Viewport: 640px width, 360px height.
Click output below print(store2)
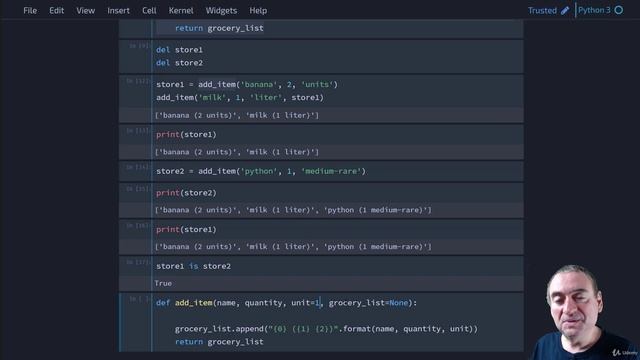293,210
